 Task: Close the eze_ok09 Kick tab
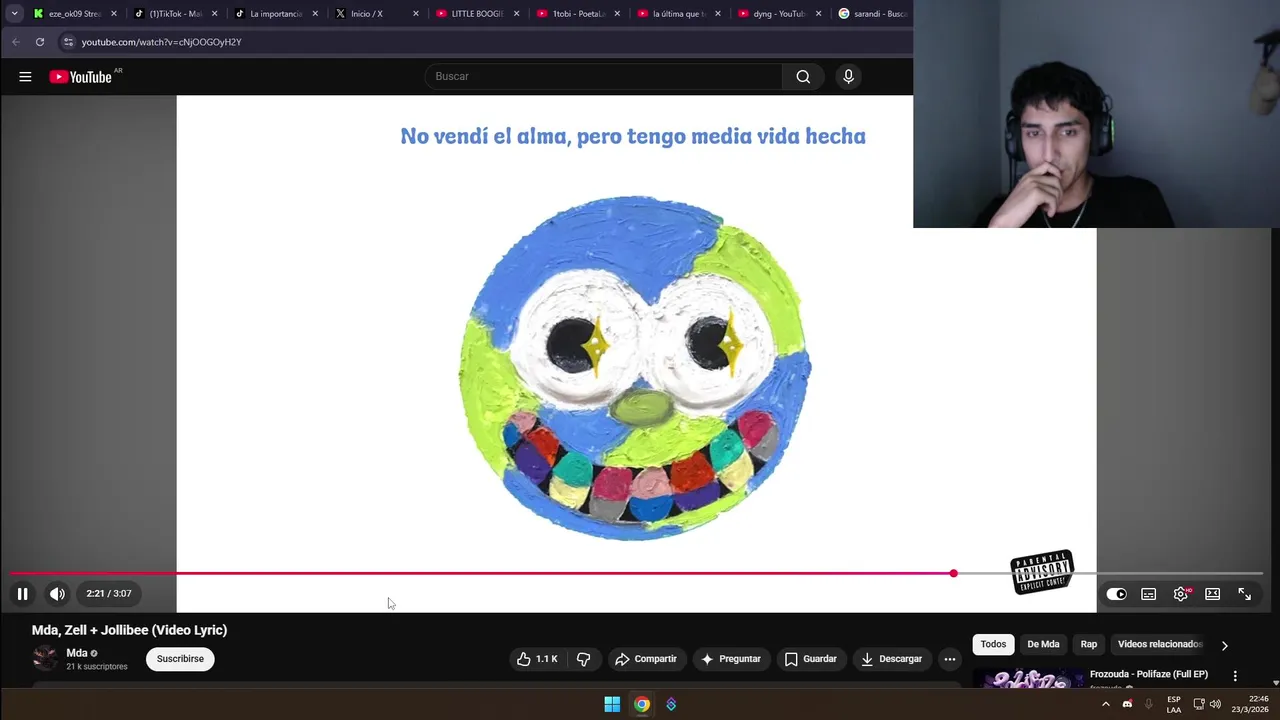(x=114, y=14)
